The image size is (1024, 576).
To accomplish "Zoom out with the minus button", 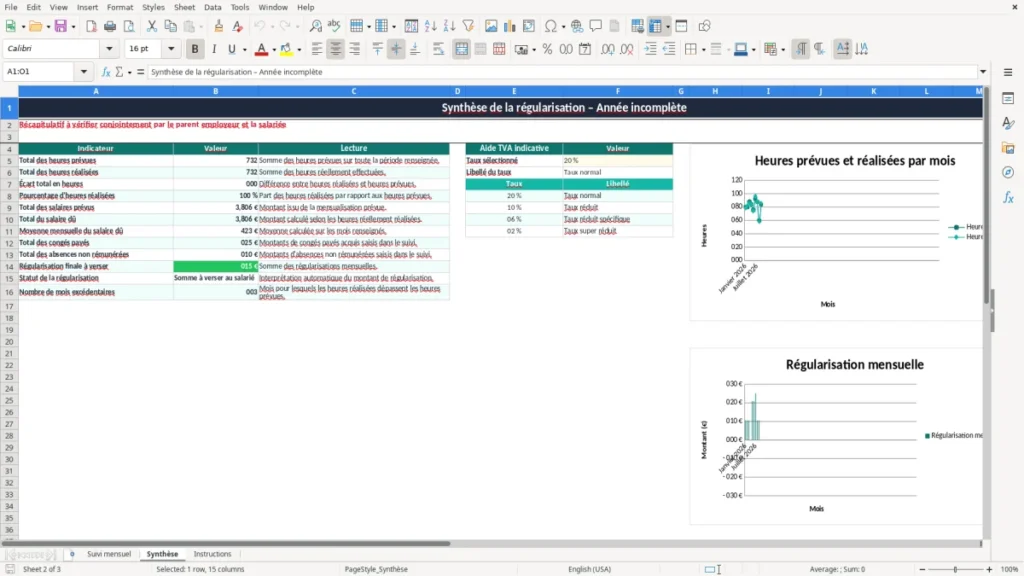I will [x=922, y=569].
